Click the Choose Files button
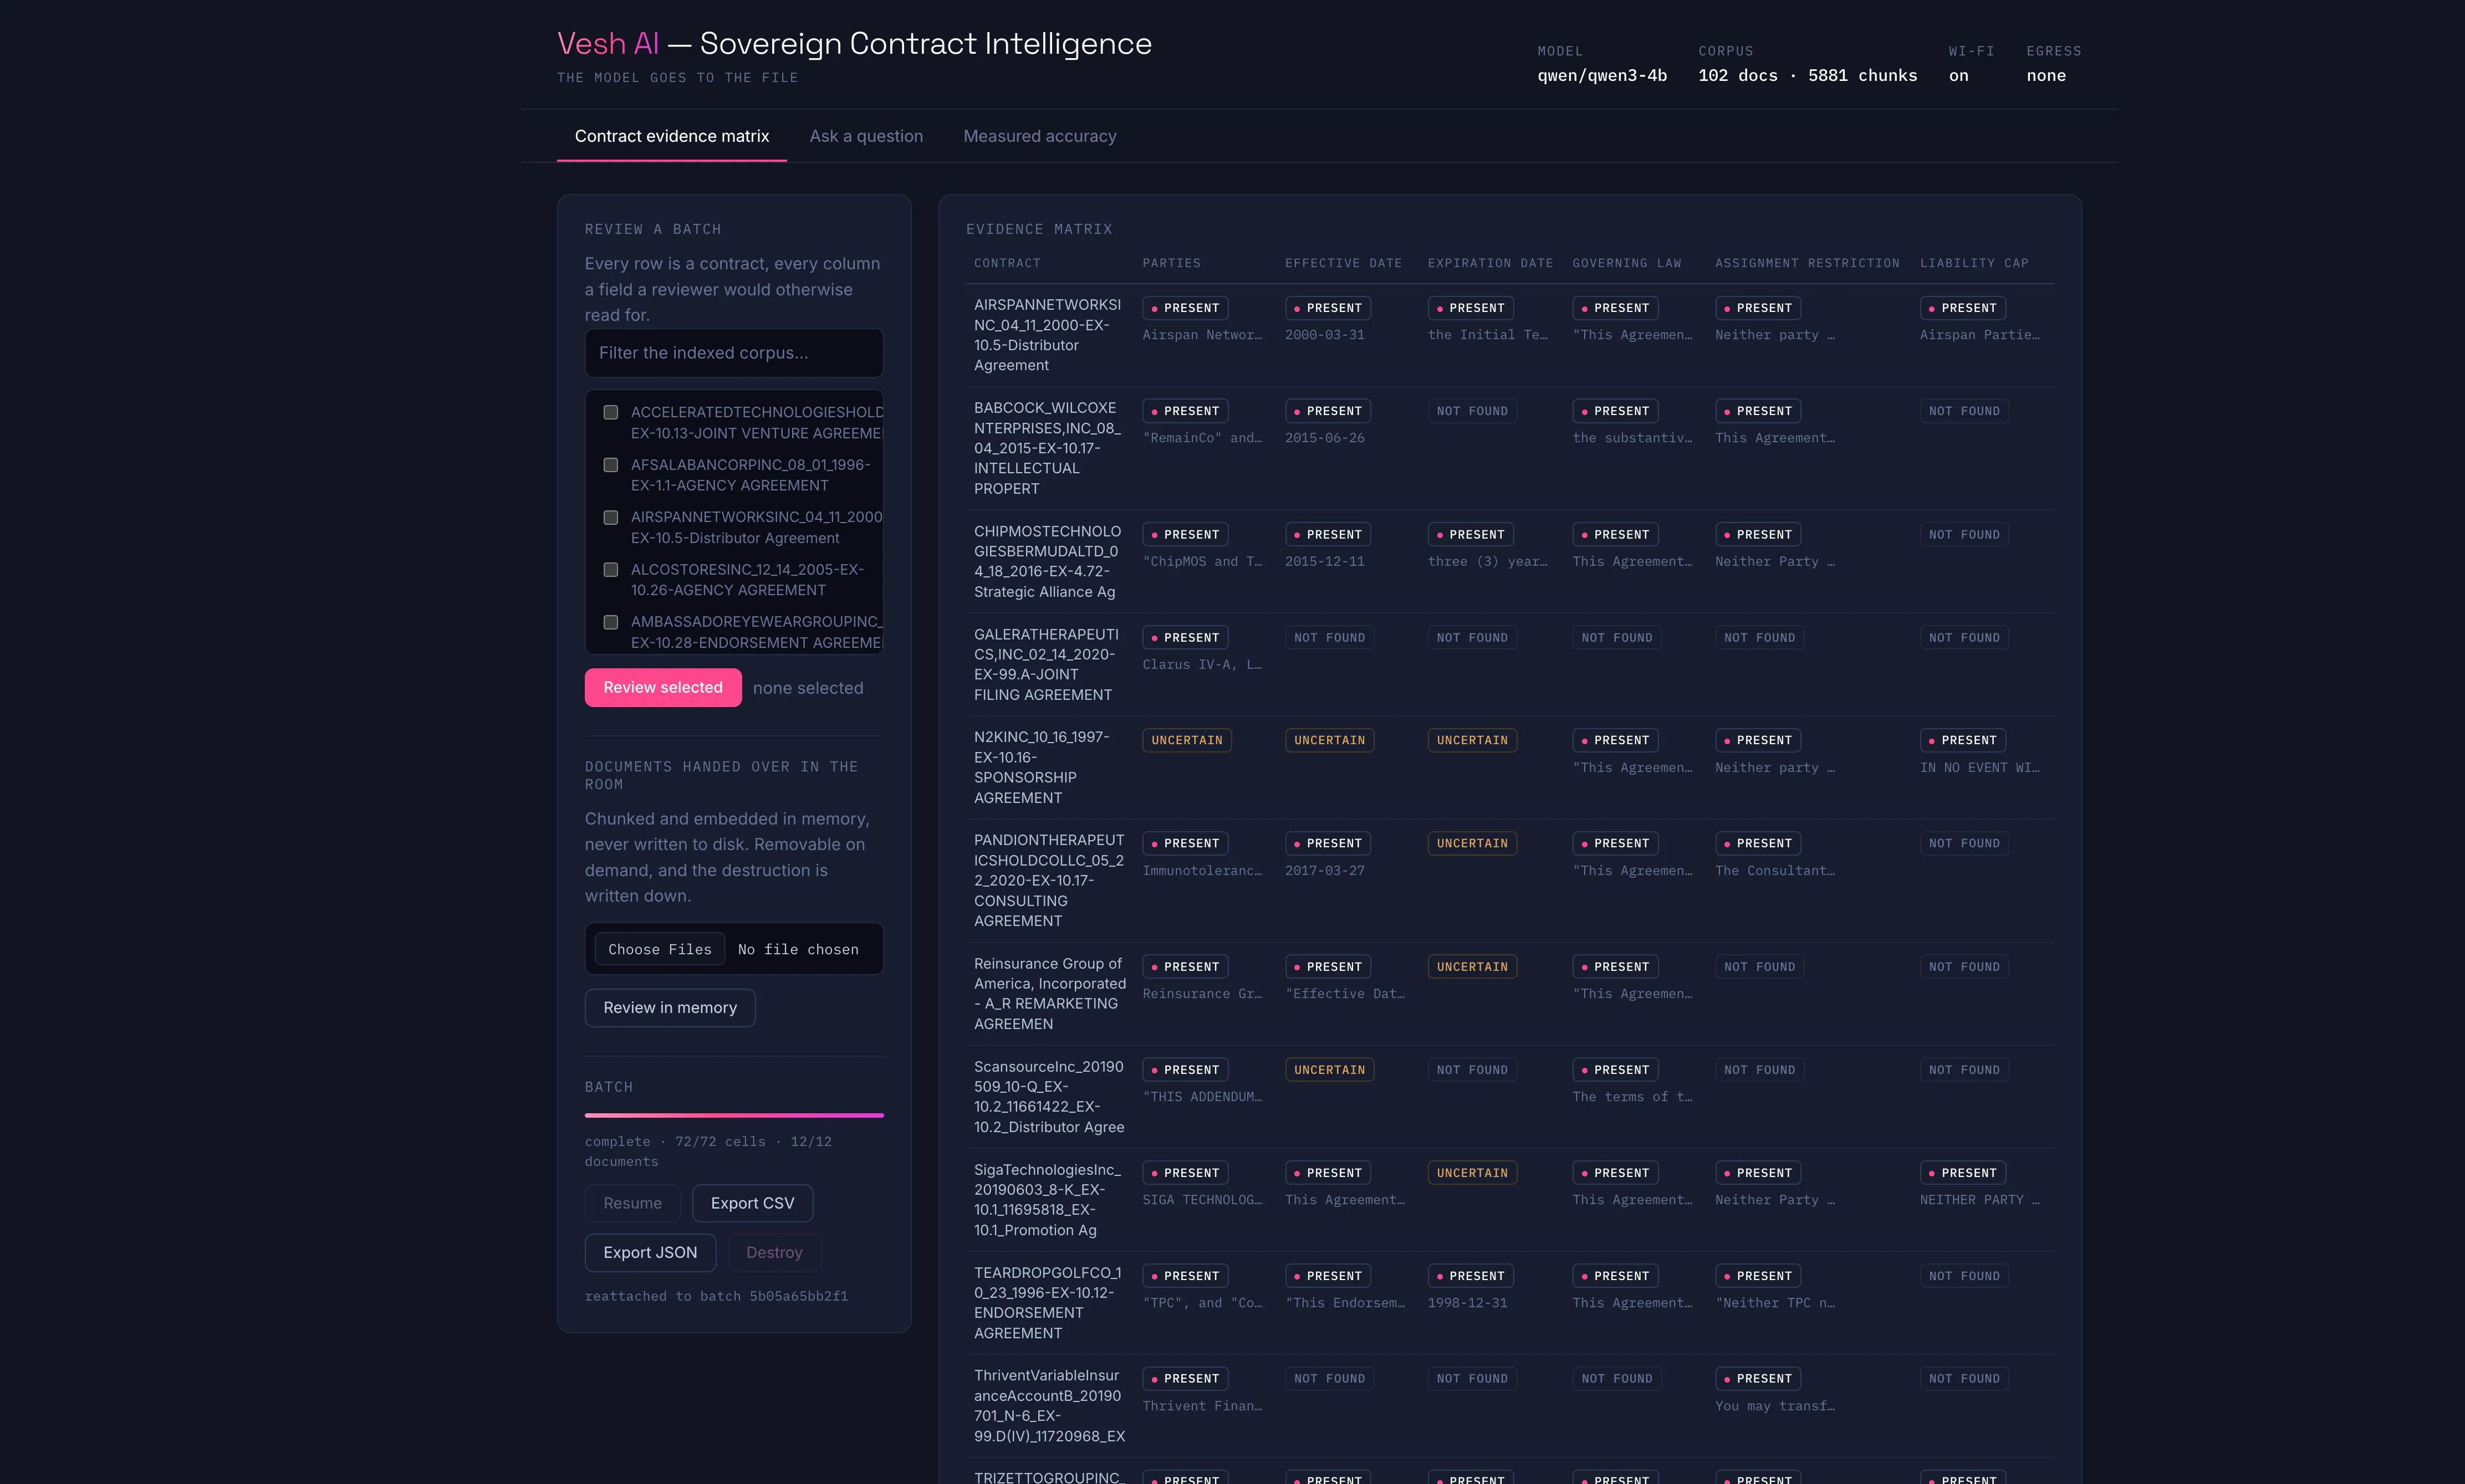Viewport: 2465px width, 1484px height. [x=660, y=949]
